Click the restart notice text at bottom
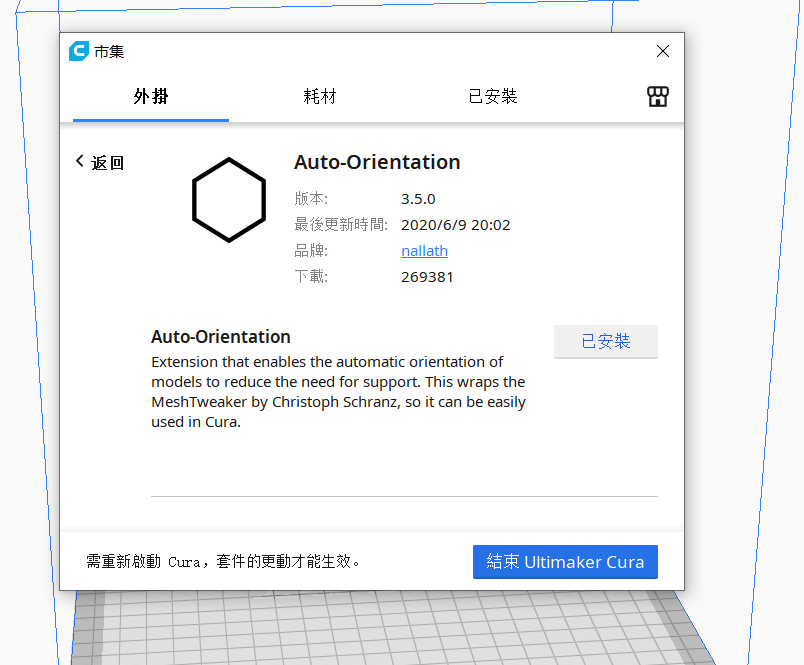The width and height of the screenshot is (804, 665). point(224,562)
